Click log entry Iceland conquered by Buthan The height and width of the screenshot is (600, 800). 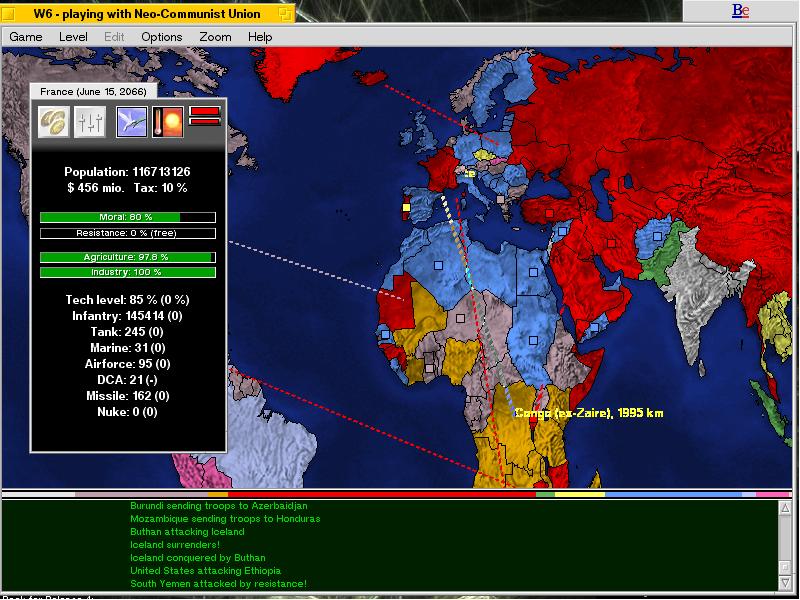[198, 558]
